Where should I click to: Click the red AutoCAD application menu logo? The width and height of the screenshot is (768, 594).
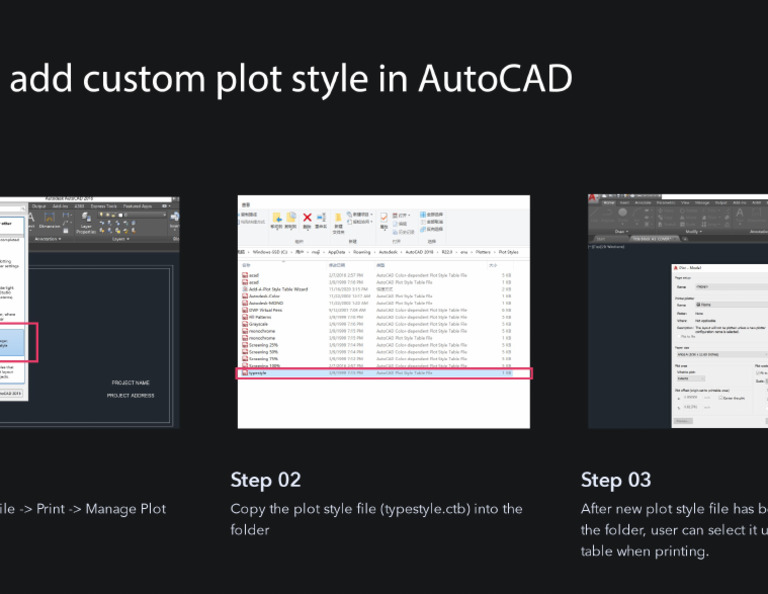pyautogui.click(x=592, y=198)
